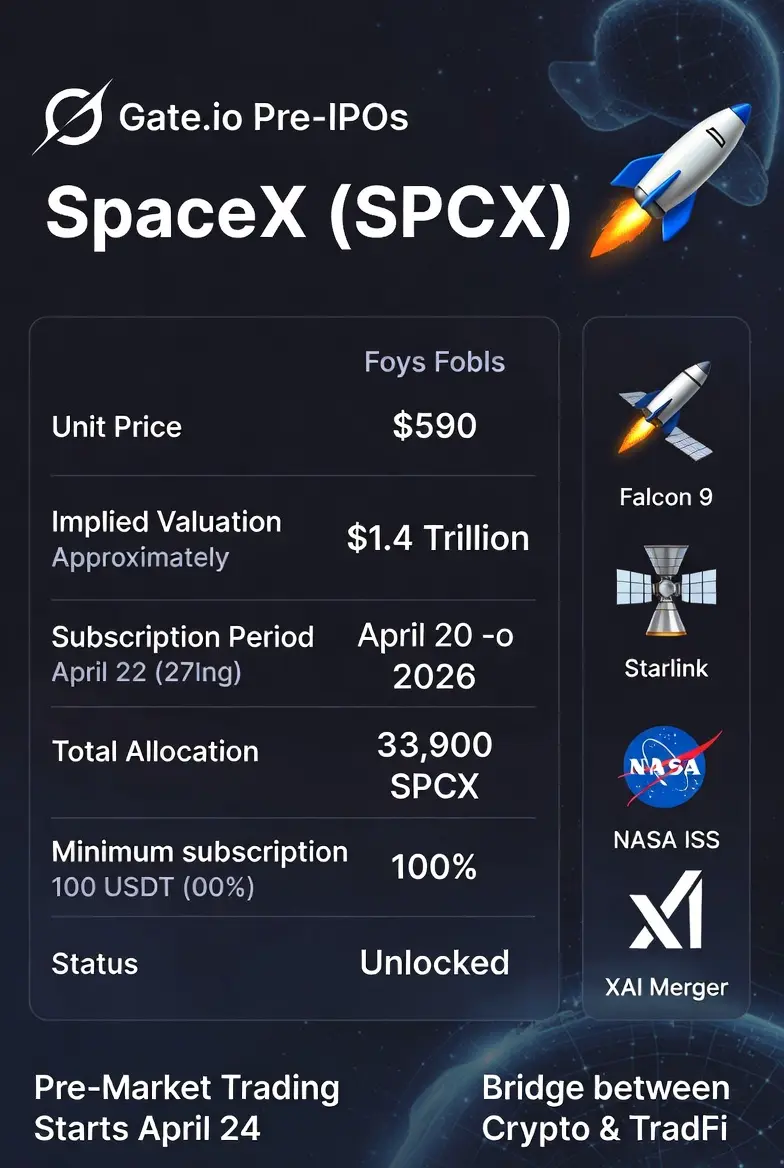Click the NASA logo icon
784x1168 pixels.
[x=666, y=767]
